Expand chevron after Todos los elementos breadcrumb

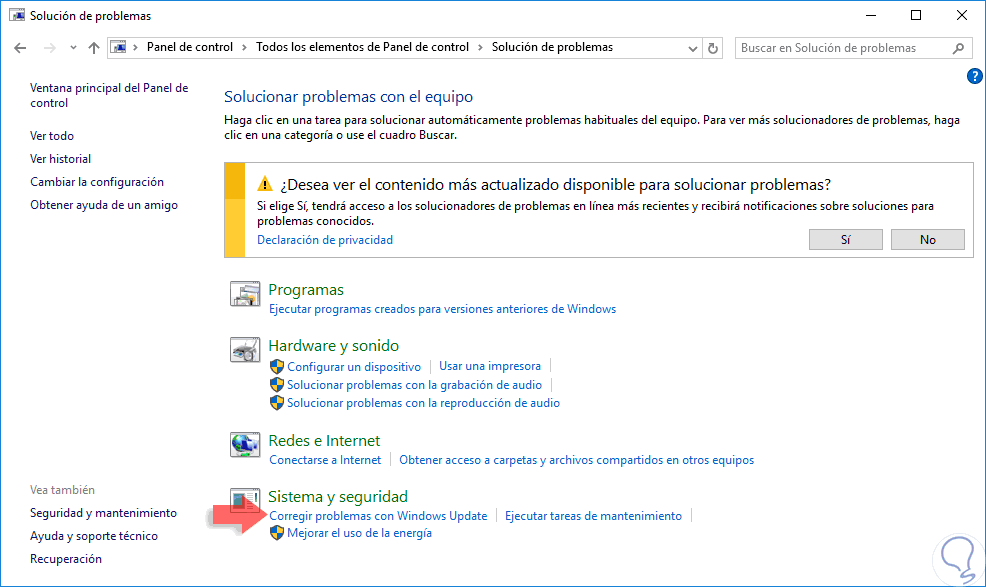(x=480, y=48)
